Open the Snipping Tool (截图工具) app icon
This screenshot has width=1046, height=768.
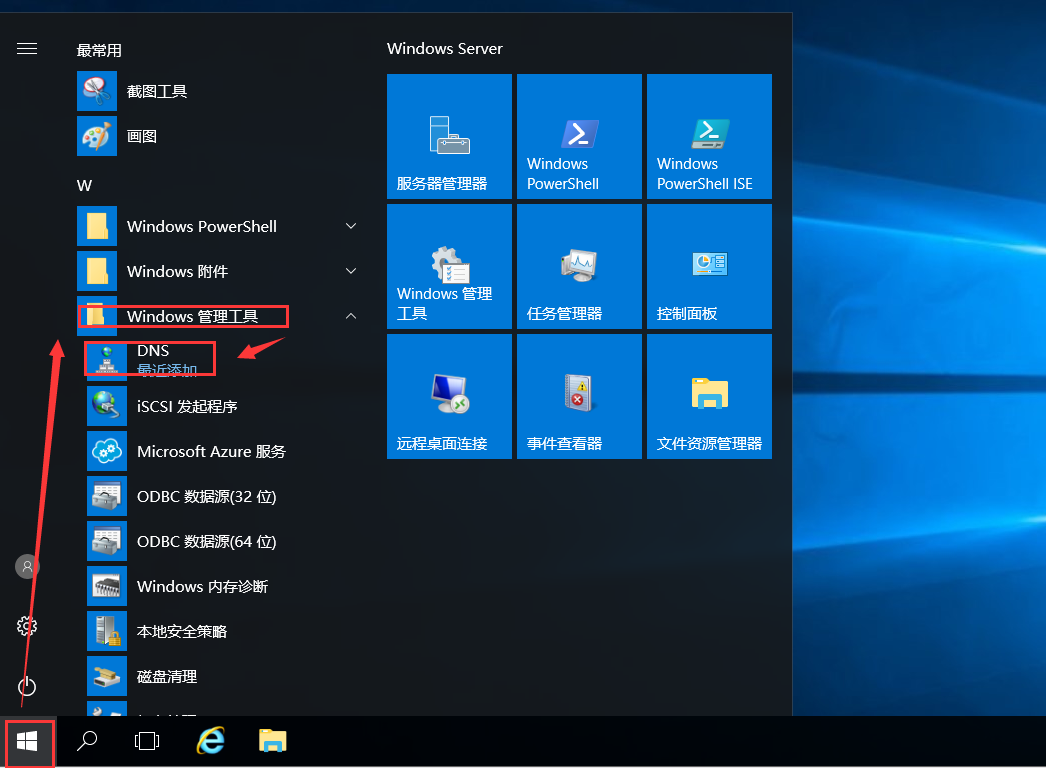(97, 91)
